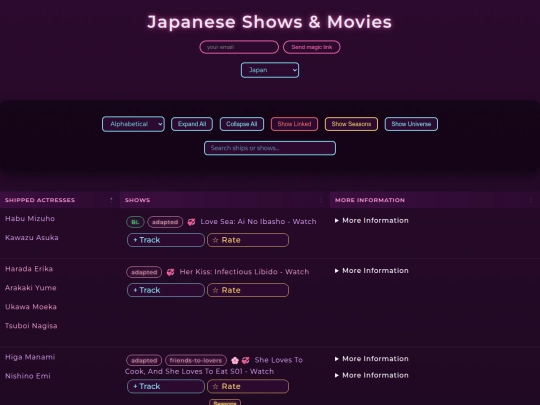Toggle Show Seasons
The width and height of the screenshot is (540, 405).
351,124
